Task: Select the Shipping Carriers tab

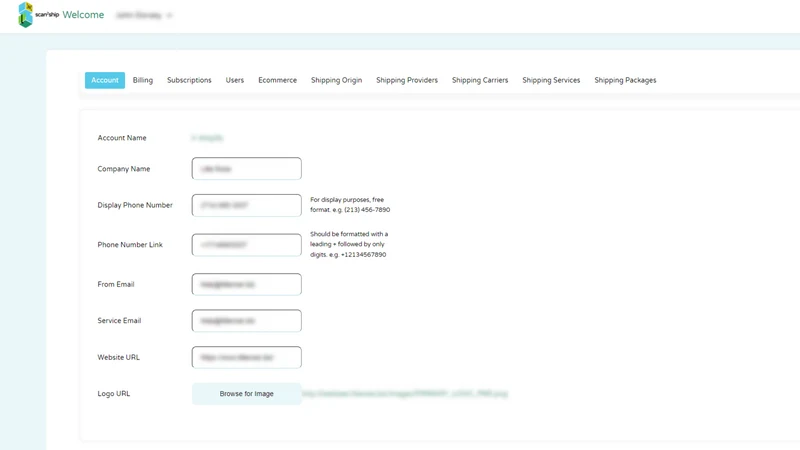Action: click(x=480, y=80)
